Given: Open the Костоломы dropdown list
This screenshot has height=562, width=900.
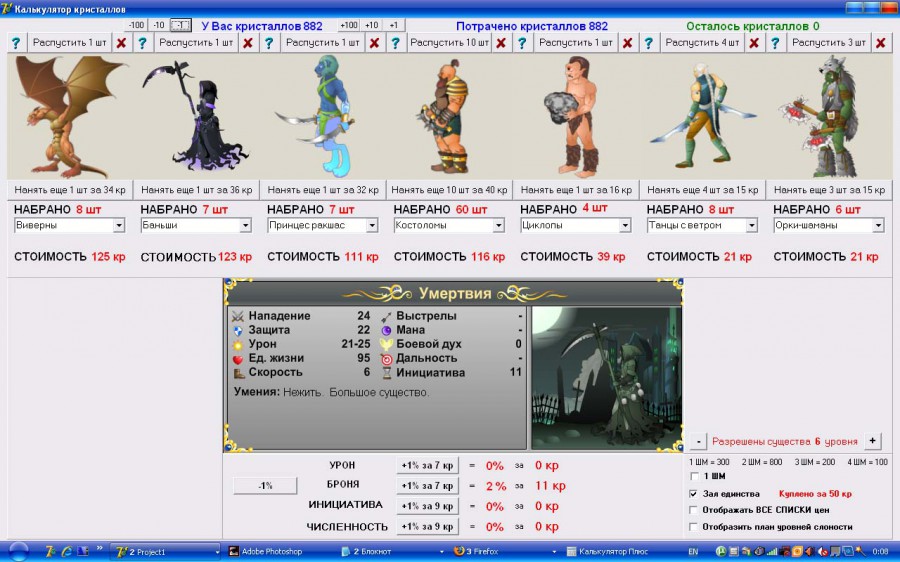Looking at the screenshot, I should pos(498,226).
